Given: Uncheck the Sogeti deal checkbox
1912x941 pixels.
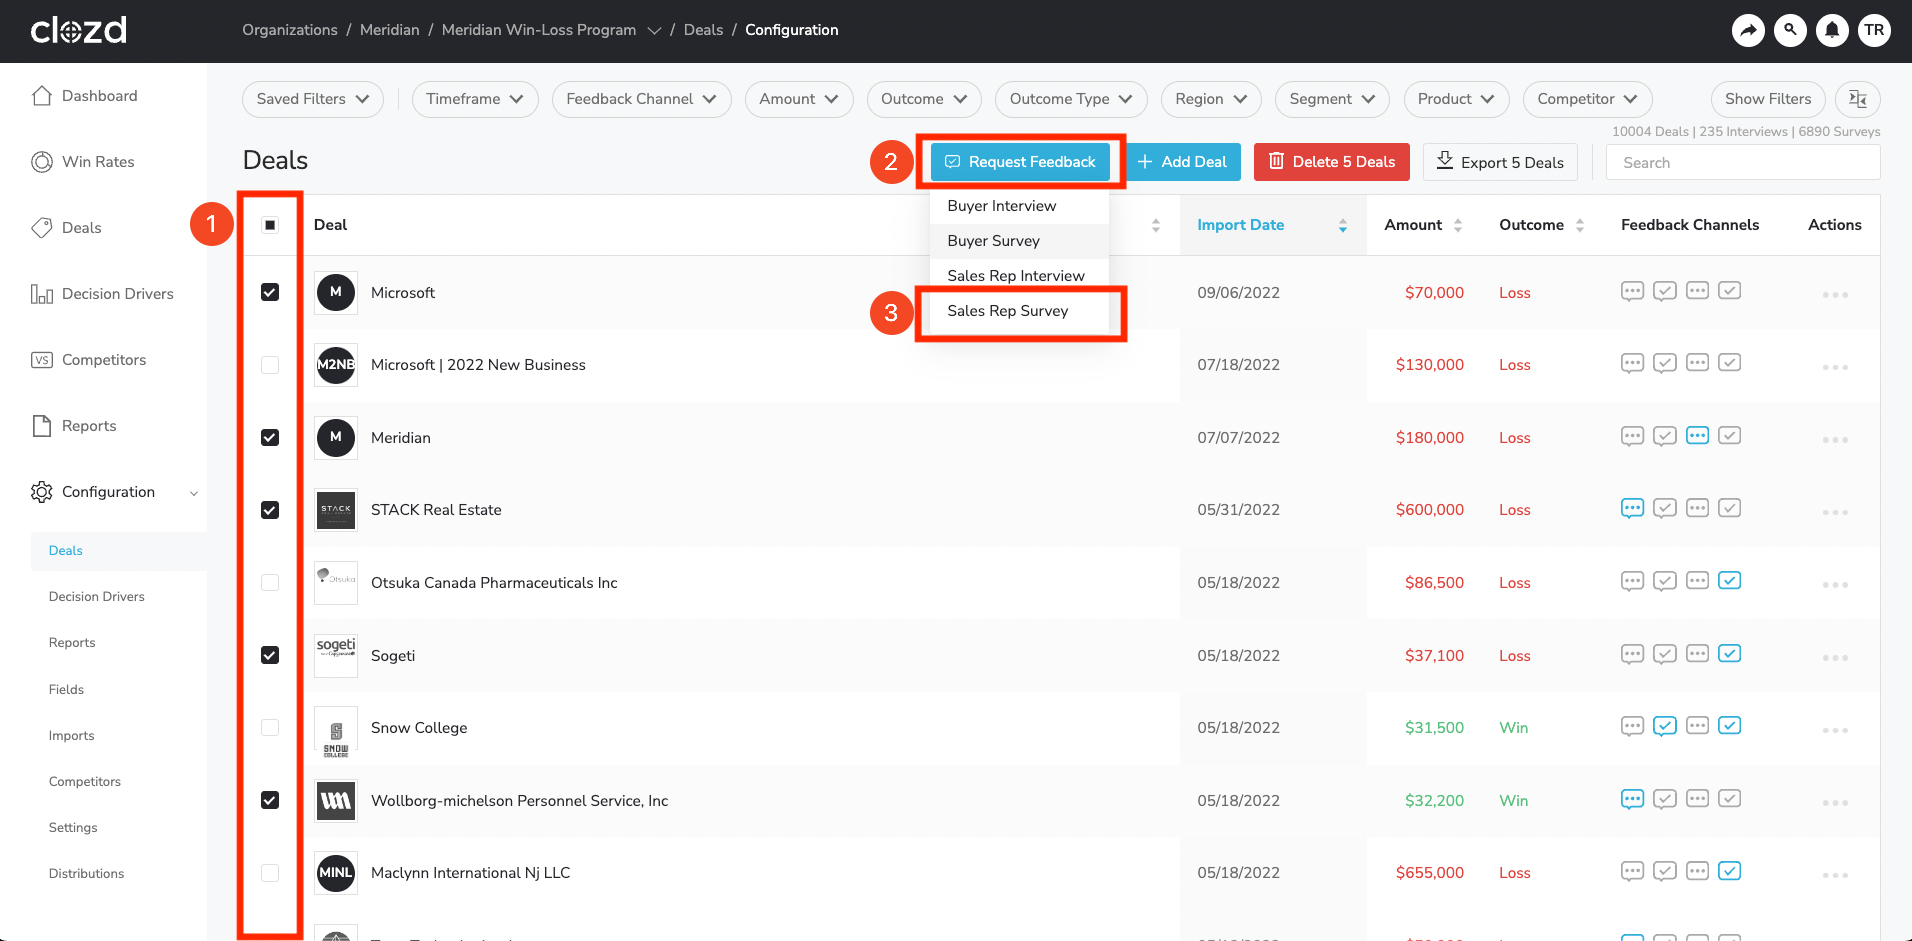Looking at the screenshot, I should pos(270,655).
